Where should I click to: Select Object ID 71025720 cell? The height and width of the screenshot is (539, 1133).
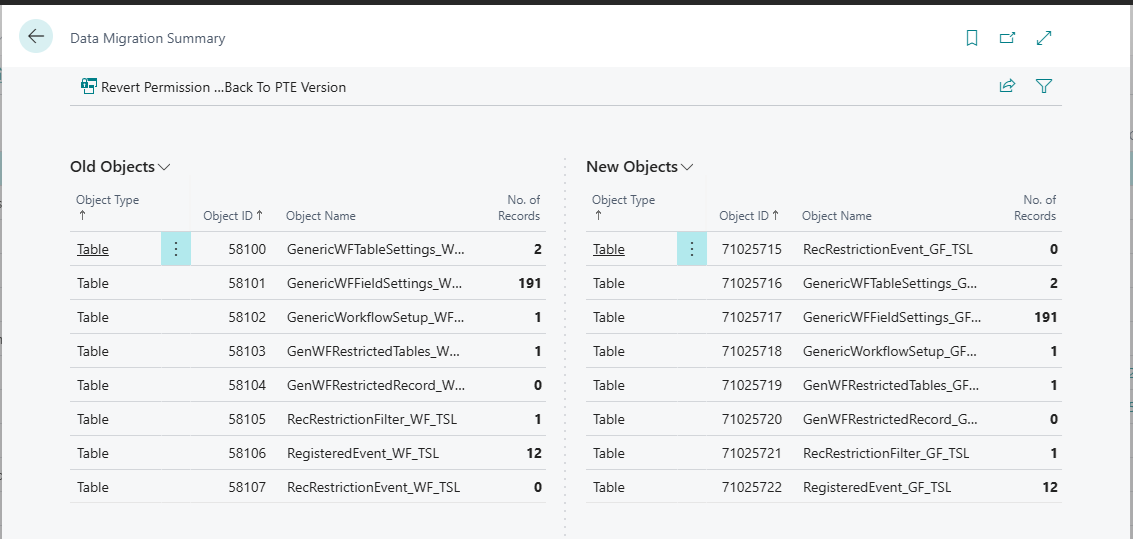coord(751,419)
